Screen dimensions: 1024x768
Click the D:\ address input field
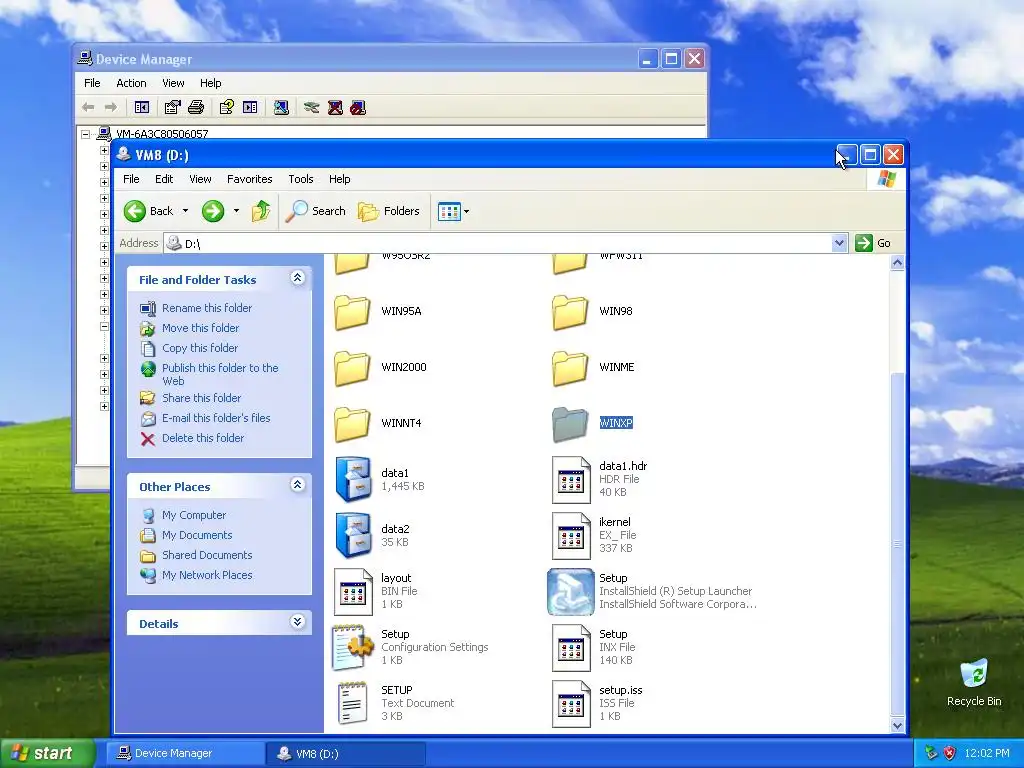point(498,244)
